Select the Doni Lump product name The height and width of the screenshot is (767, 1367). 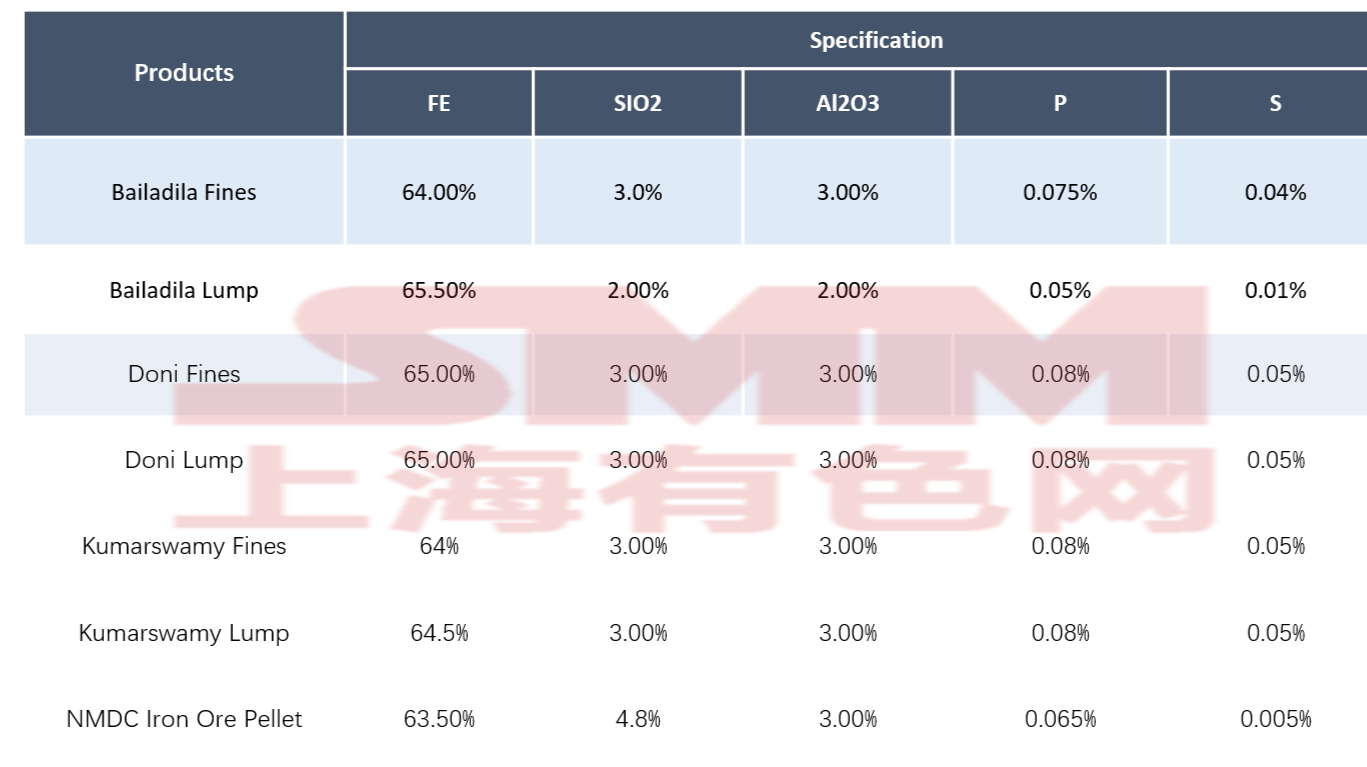pos(184,460)
